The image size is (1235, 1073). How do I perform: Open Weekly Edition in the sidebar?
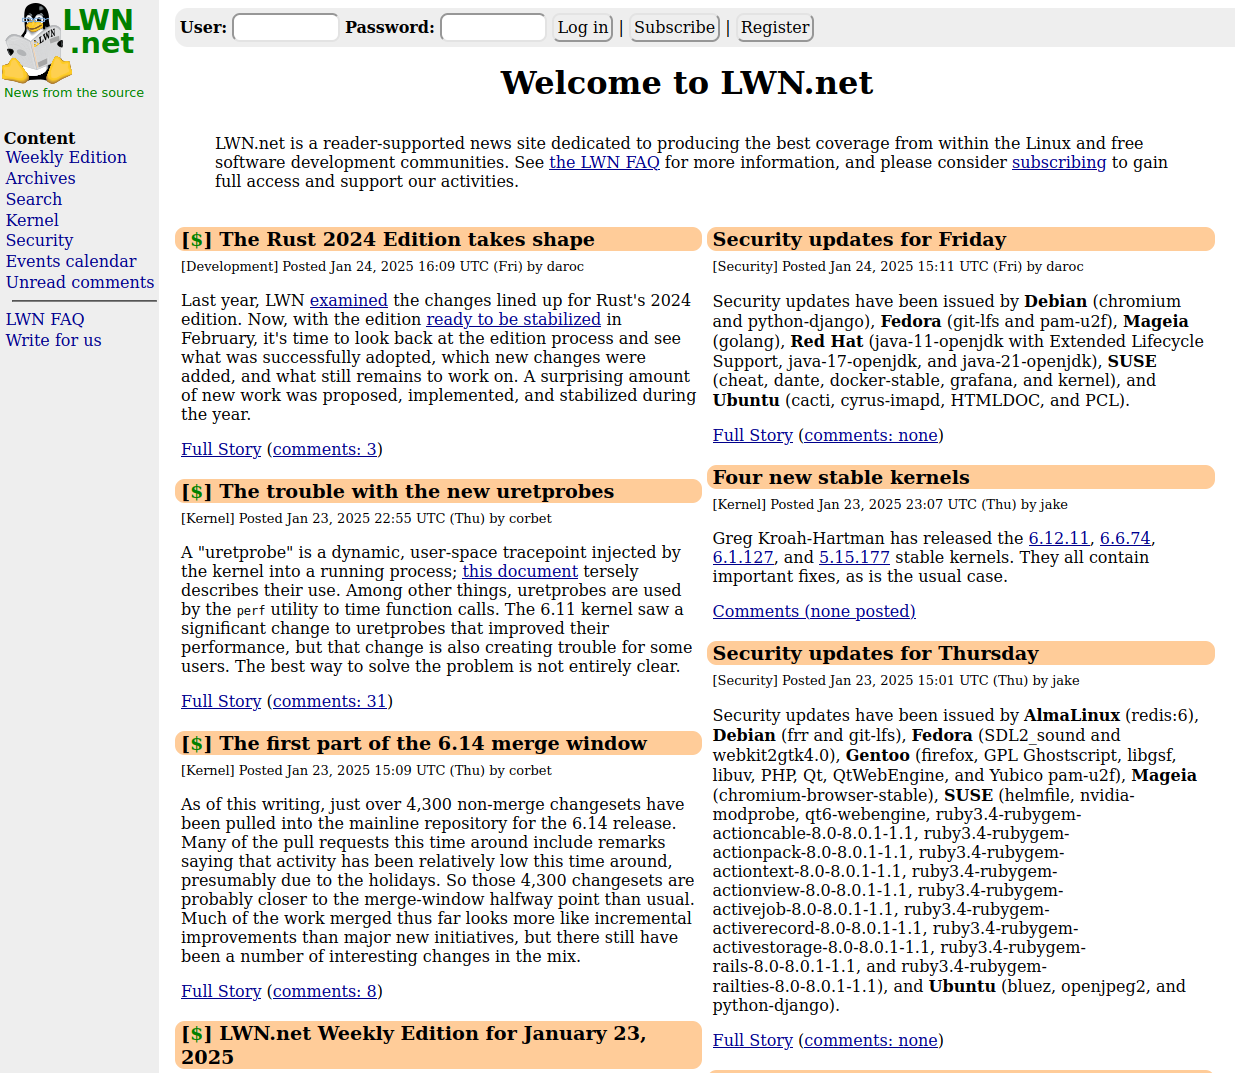pos(66,157)
